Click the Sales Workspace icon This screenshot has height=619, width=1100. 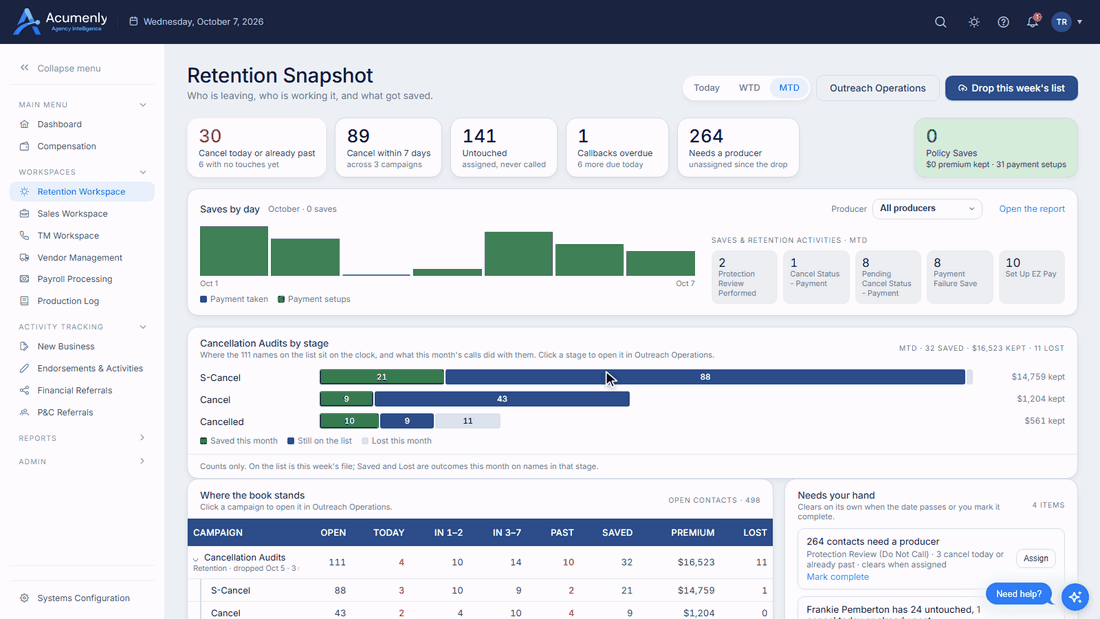pyautogui.click(x=25, y=213)
